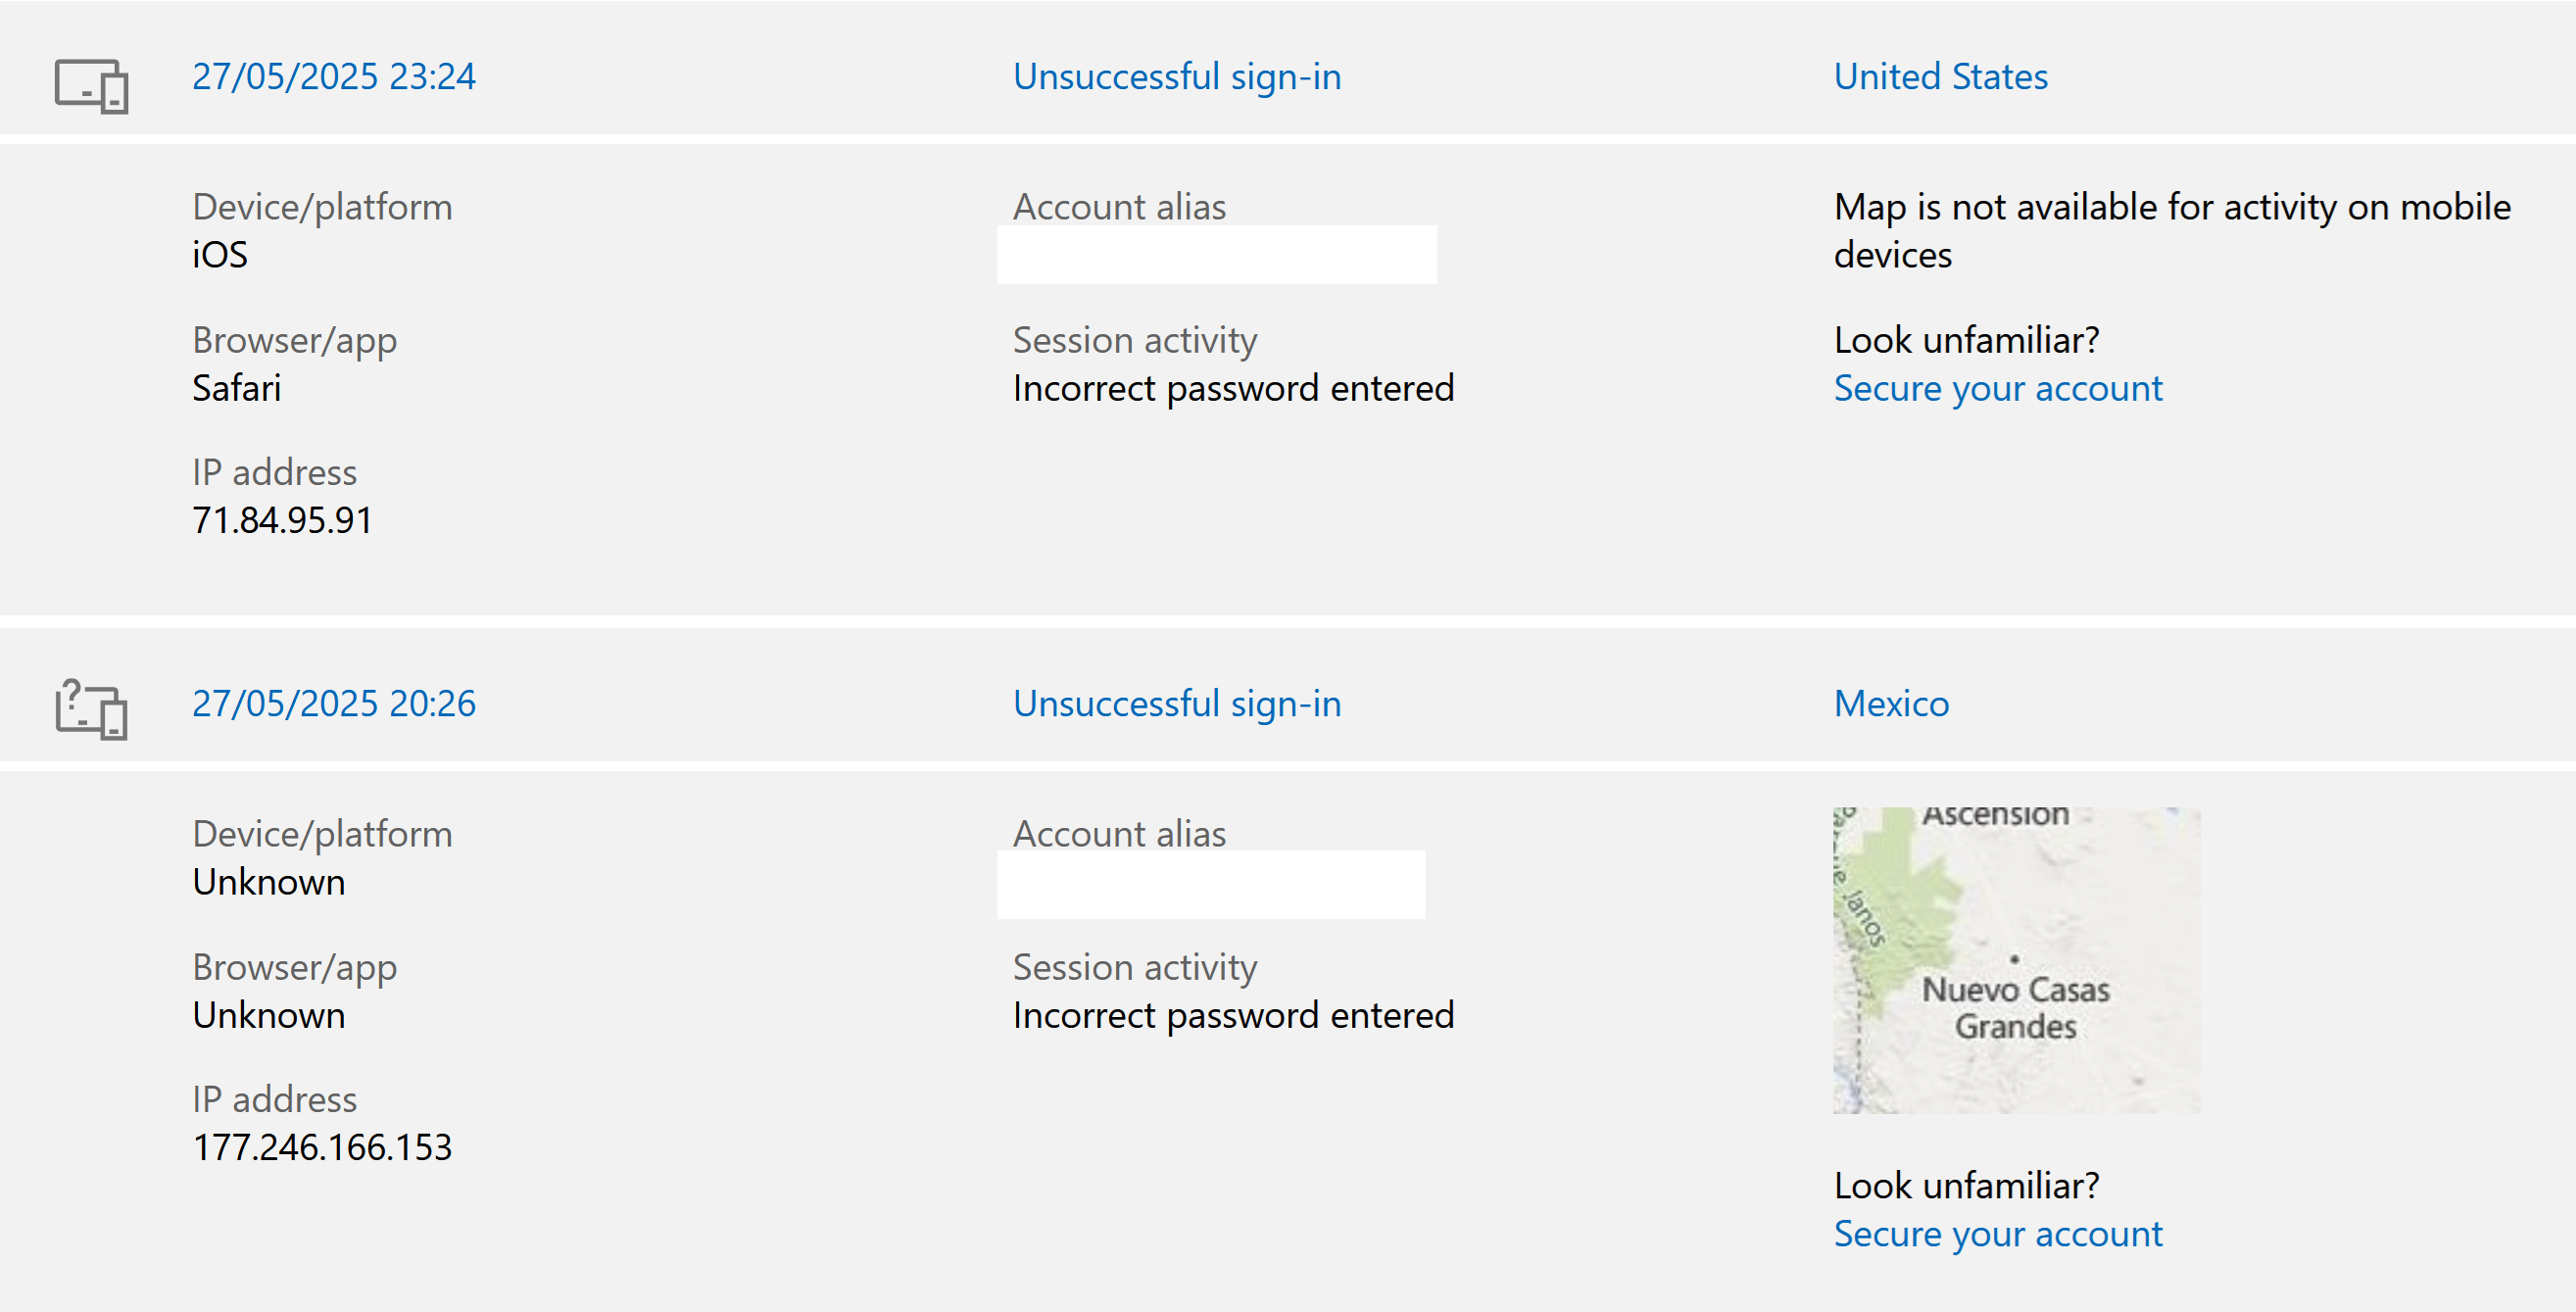This screenshot has height=1312, width=2576.
Task: Click the unknown device icon for 20:26 entry
Action: click(91, 710)
